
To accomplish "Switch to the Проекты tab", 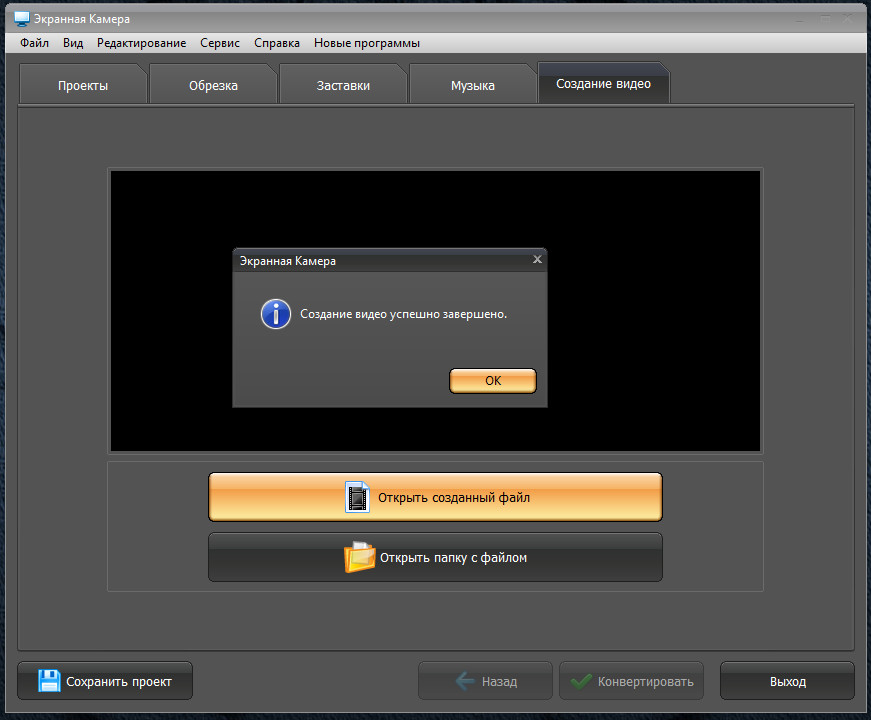I will 83,85.
